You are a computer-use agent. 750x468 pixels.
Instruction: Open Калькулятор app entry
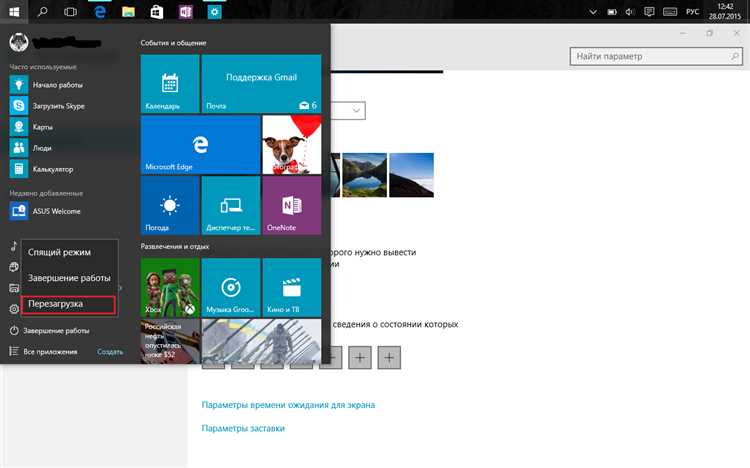click(65, 169)
